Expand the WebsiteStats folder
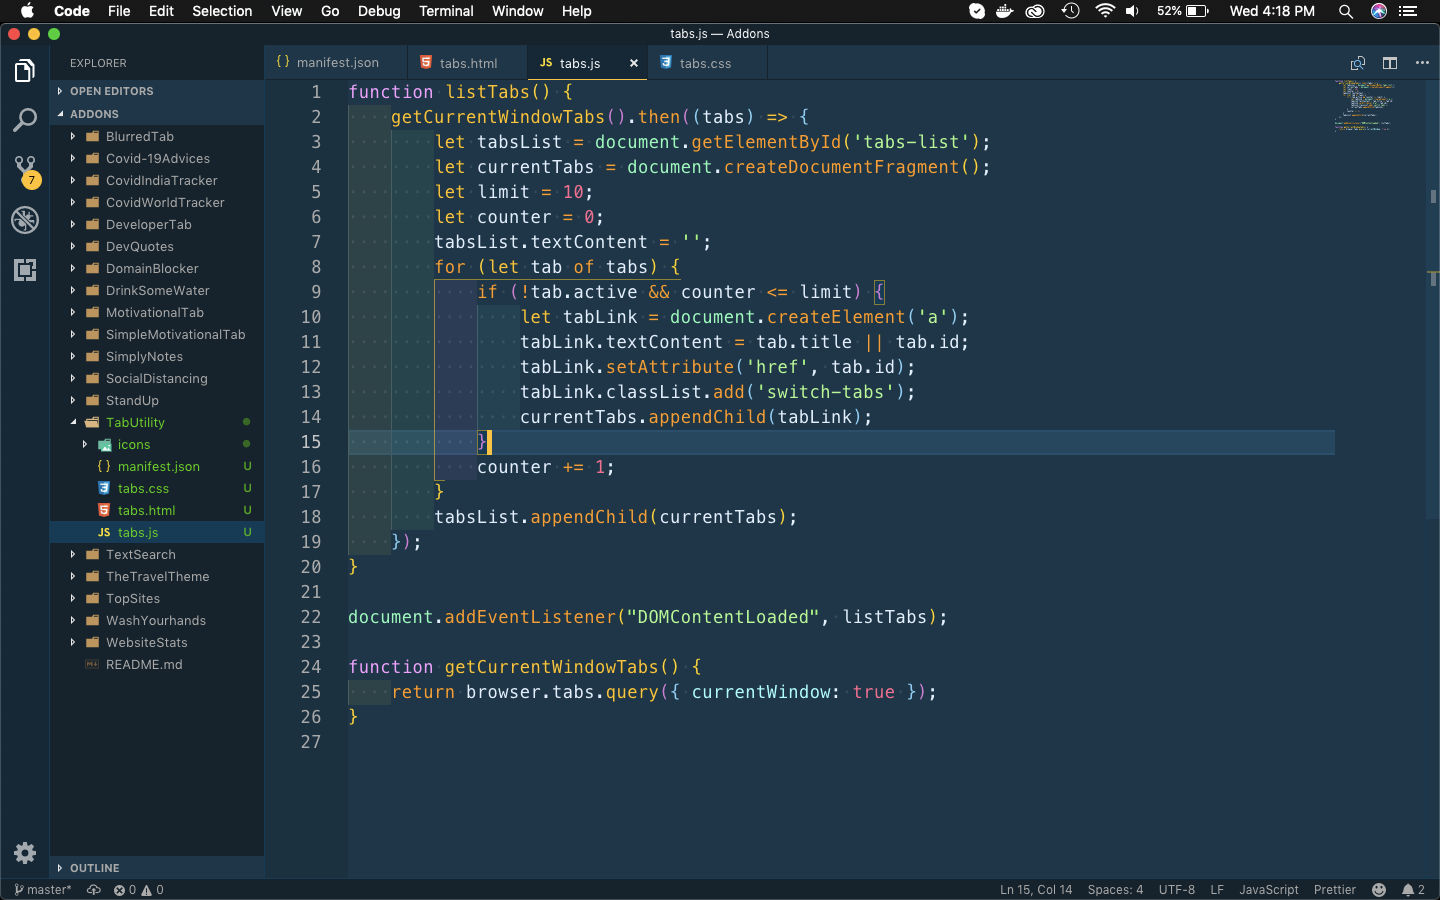Image resolution: width=1440 pixels, height=900 pixels. pyautogui.click(x=157, y=642)
